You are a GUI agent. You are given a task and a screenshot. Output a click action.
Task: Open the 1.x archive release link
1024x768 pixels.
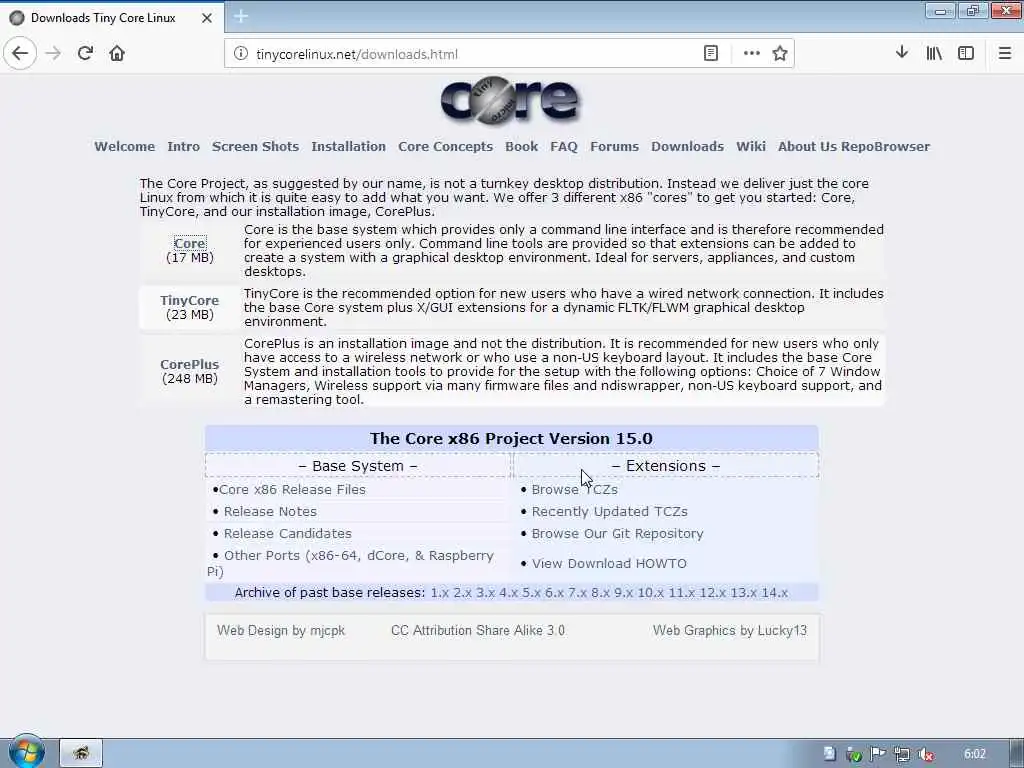pos(440,592)
